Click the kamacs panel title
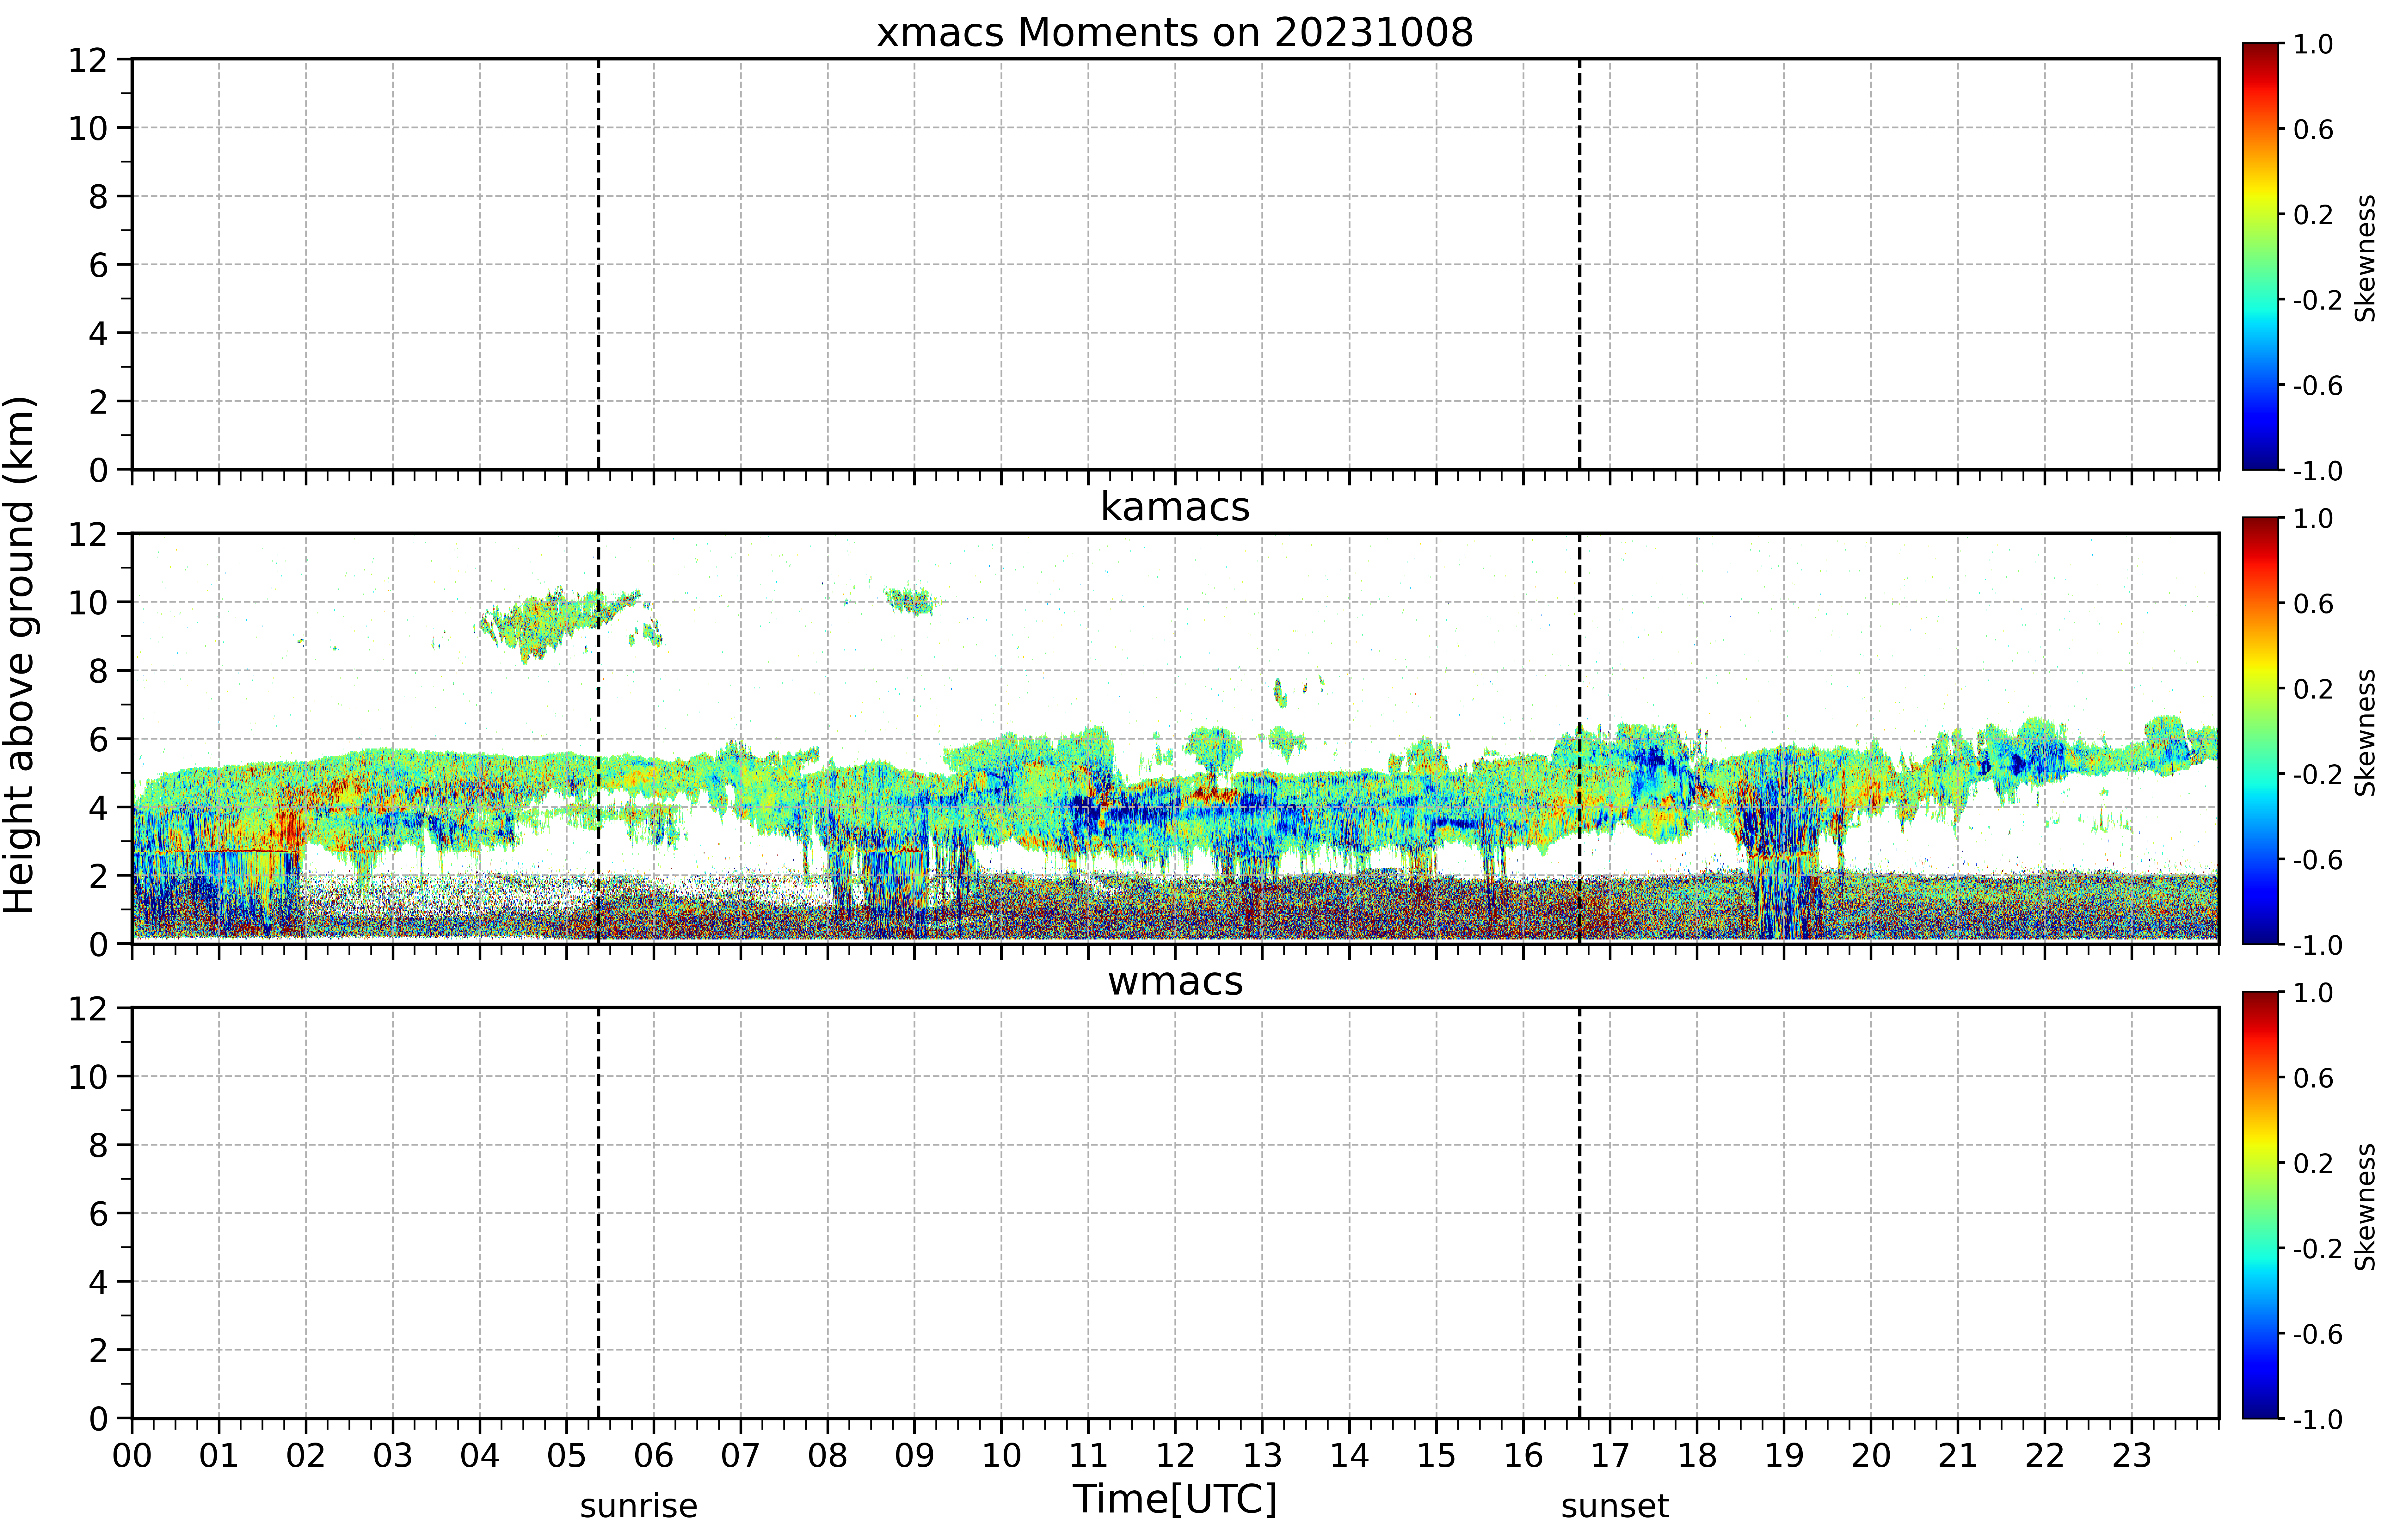This screenshot has height=1540, width=2394. (1175, 507)
